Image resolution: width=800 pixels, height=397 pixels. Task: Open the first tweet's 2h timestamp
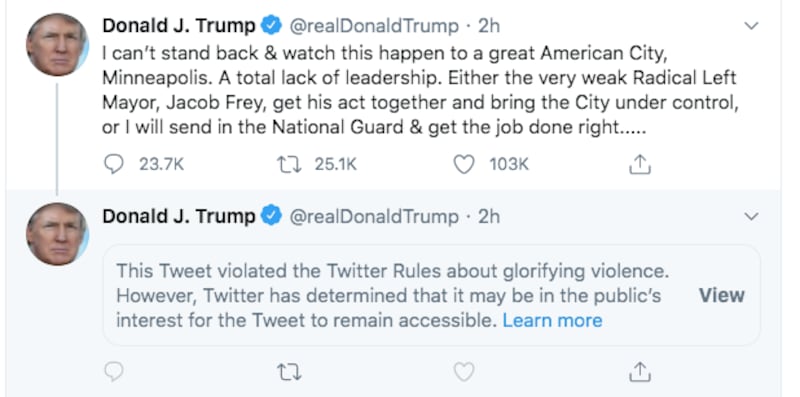(489, 26)
